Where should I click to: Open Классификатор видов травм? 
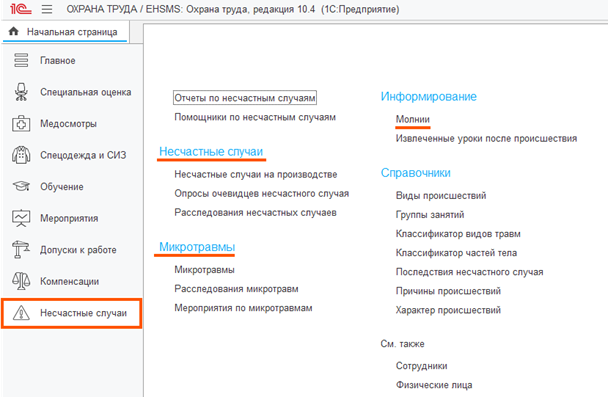pyautogui.click(x=458, y=234)
